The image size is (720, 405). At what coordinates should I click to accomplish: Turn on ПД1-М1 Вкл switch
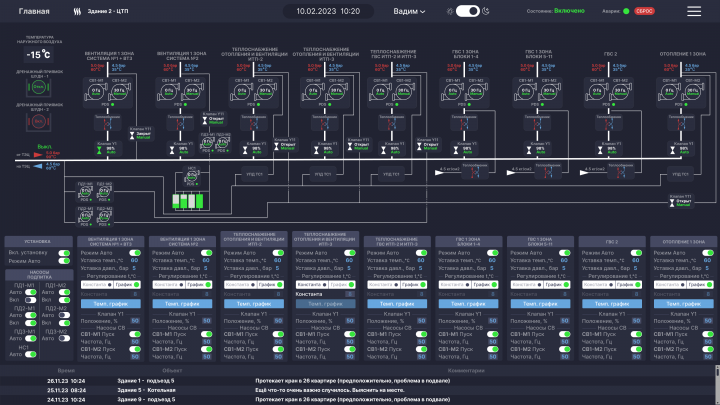tap(30, 300)
